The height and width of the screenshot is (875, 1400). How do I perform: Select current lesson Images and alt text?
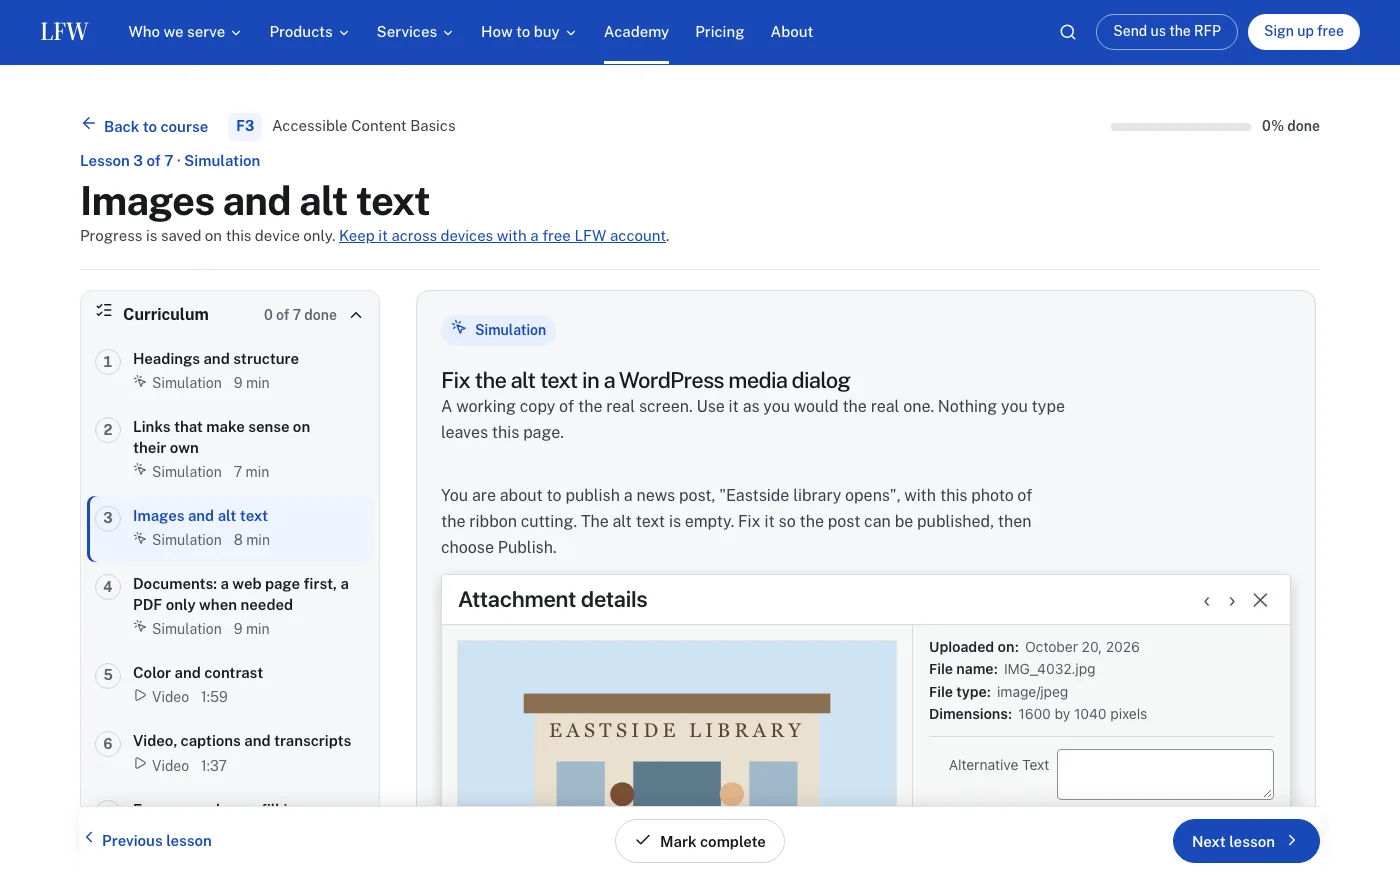tap(230, 528)
